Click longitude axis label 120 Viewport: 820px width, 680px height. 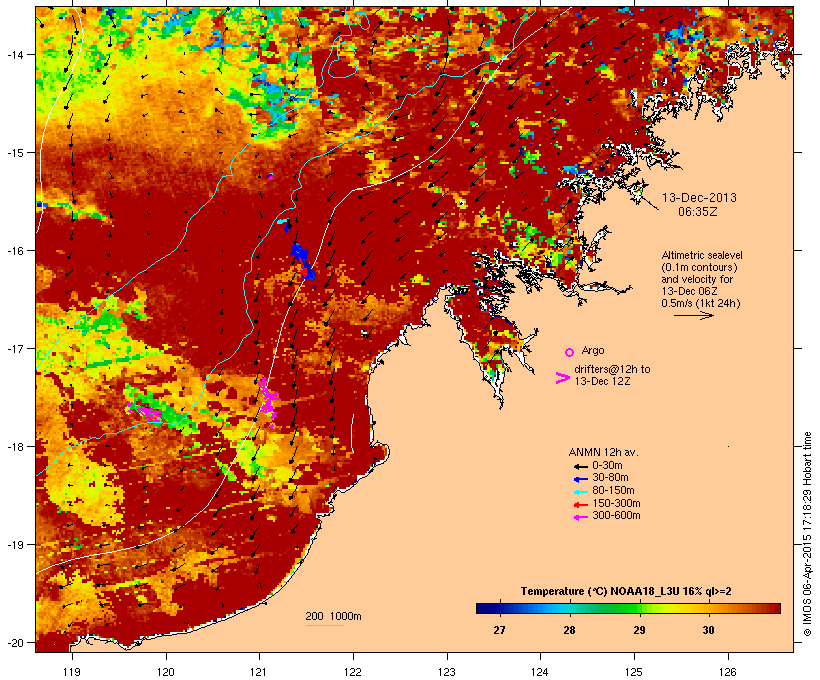pyautogui.click(x=166, y=672)
